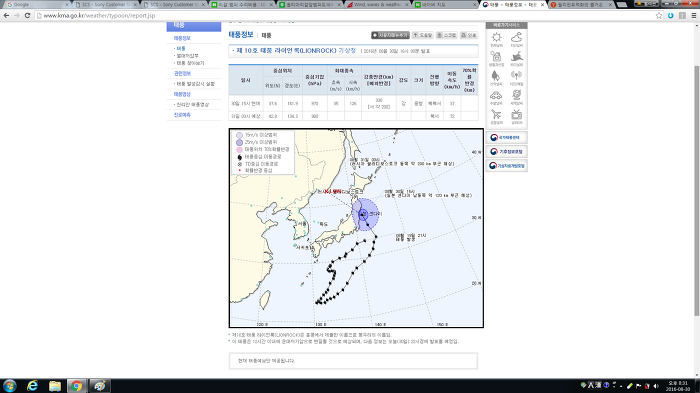Click the 70% probability radius legend swatch
The height and width of the screenshot is (393, 700).
coord(239,150)
